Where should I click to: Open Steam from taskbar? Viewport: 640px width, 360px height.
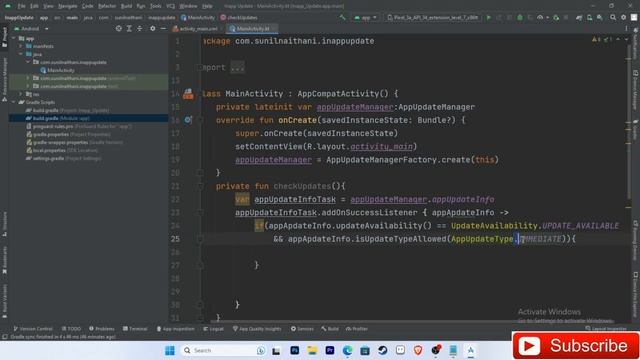(x=382, y=350)
